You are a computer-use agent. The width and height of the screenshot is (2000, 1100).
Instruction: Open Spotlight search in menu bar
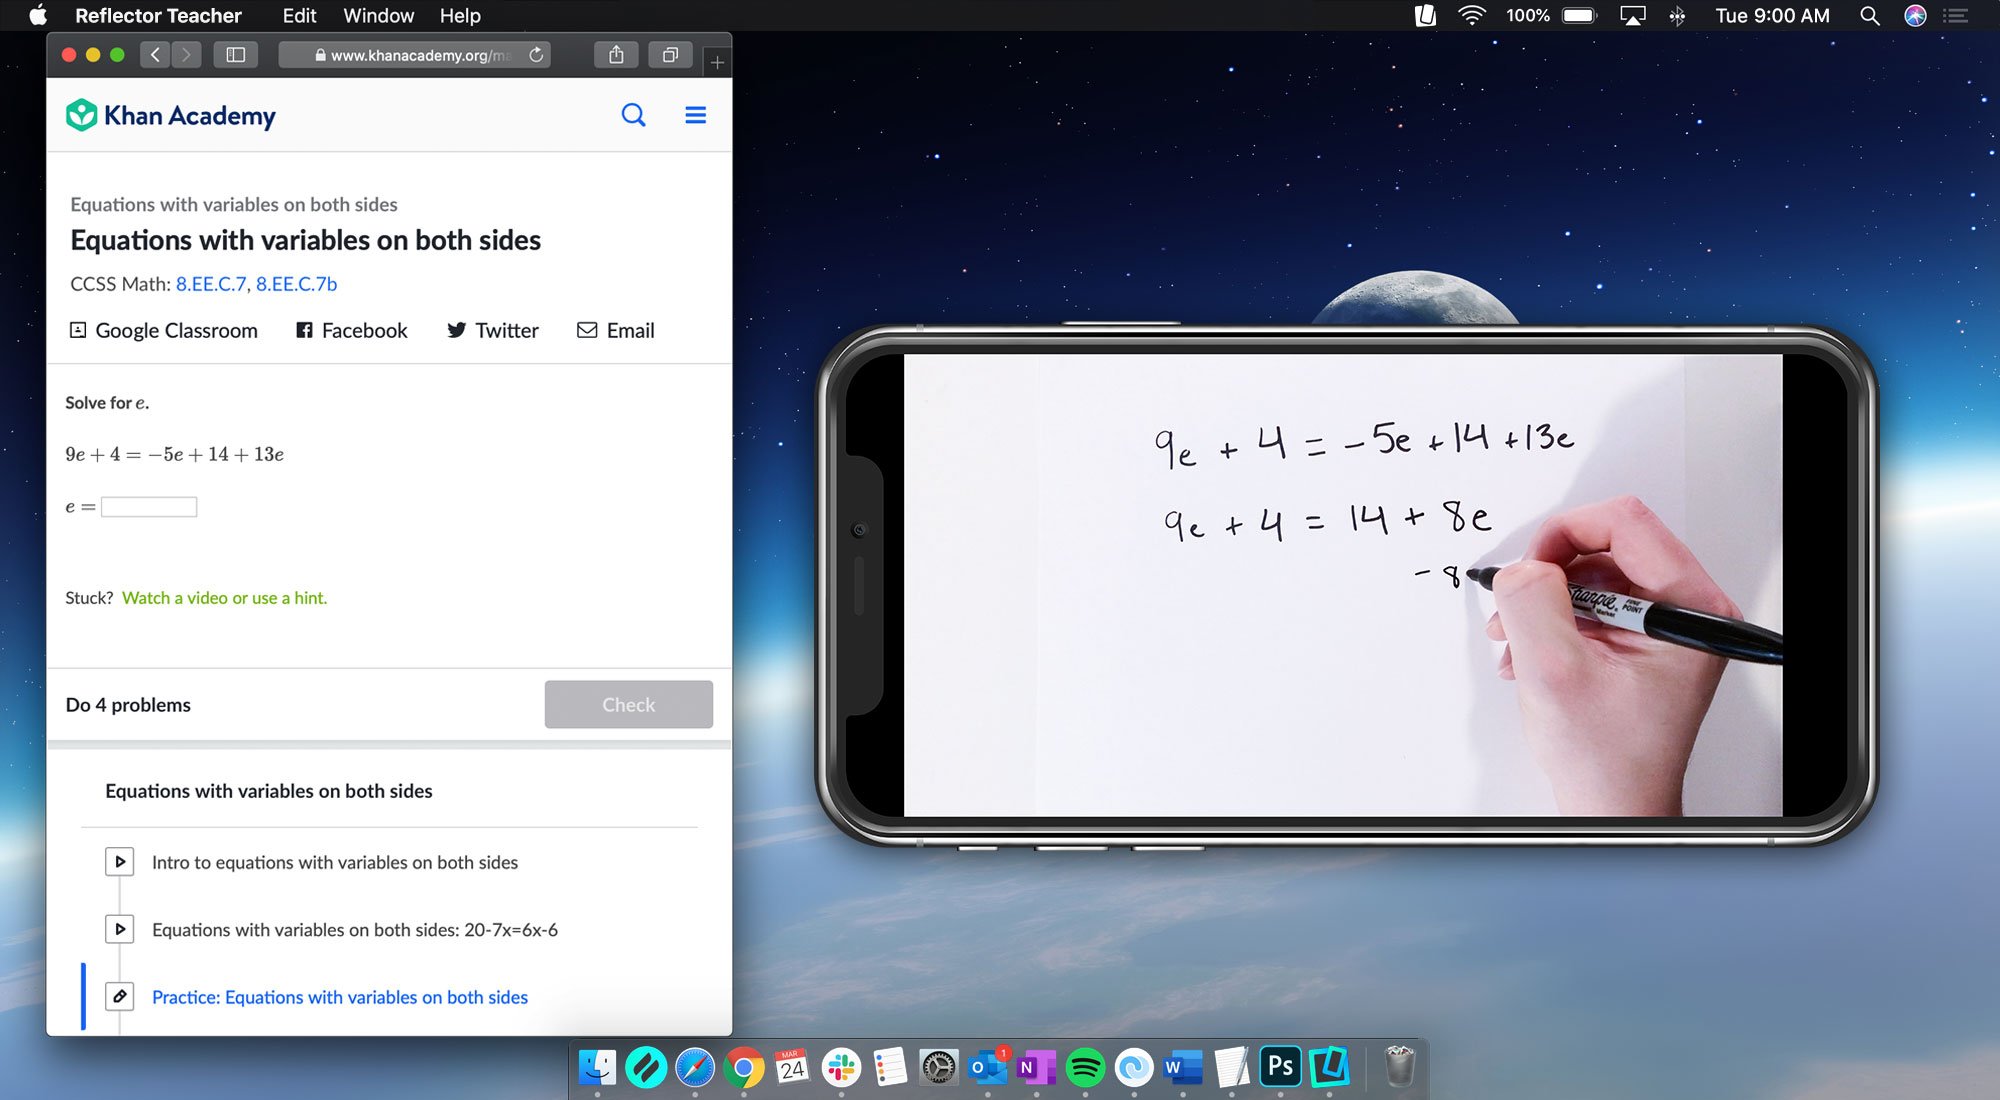(x=1869, y=16)
